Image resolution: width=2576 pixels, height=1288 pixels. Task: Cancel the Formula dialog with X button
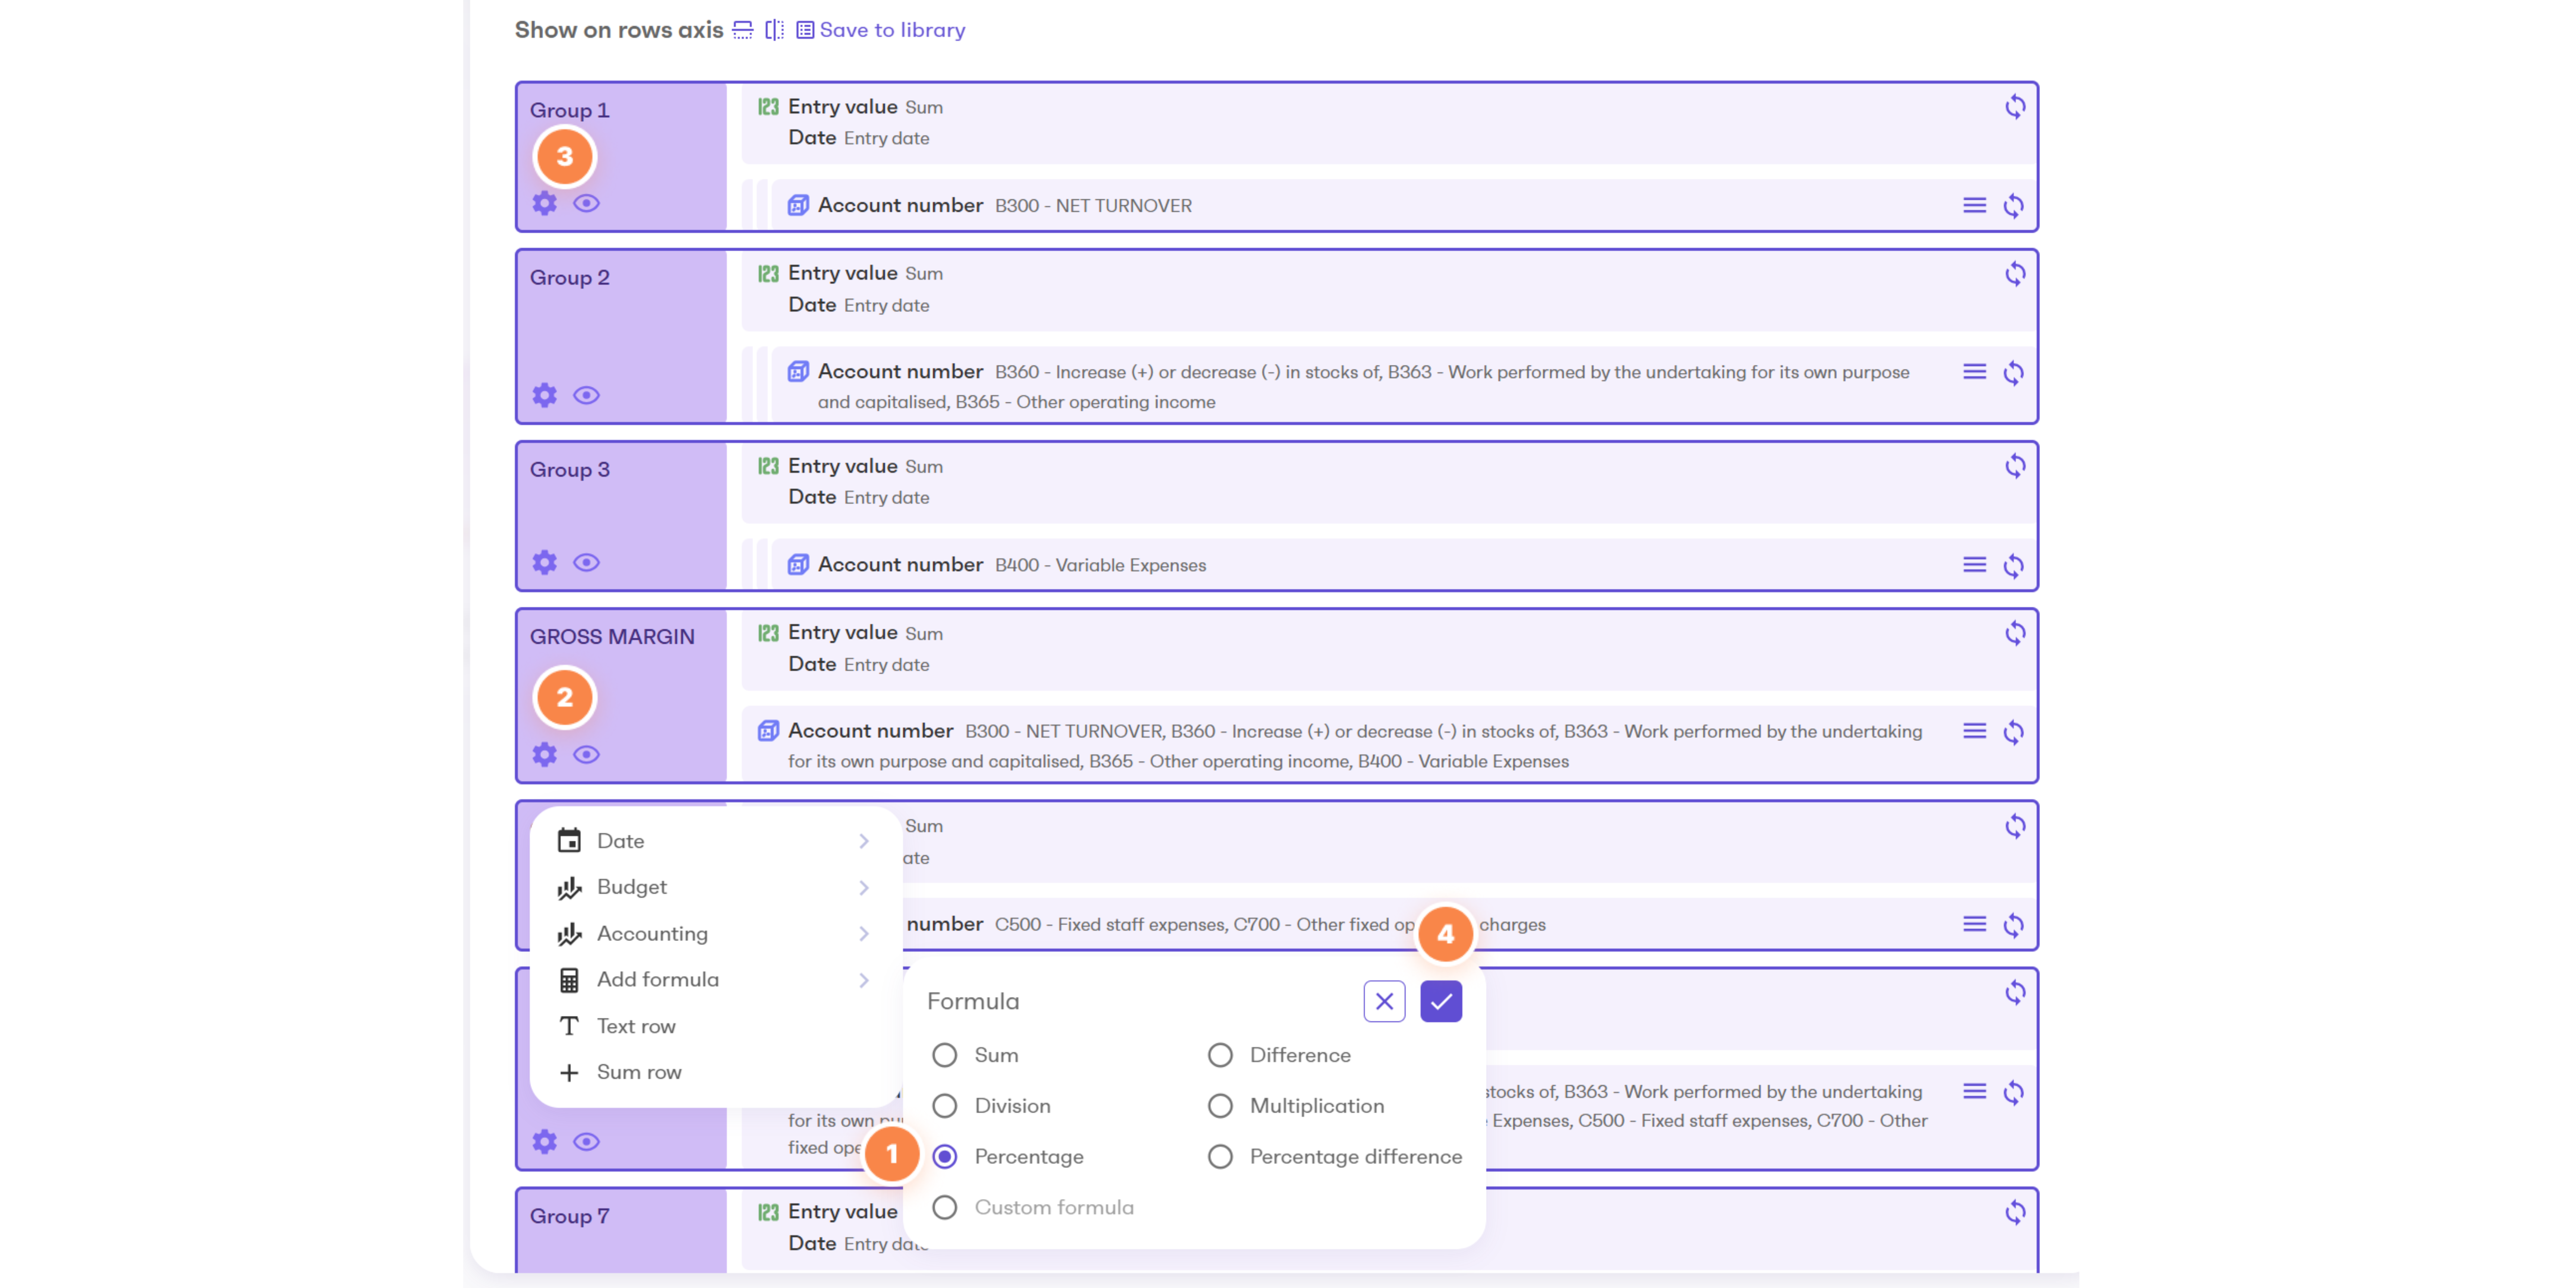[x=1384, y=1001]
